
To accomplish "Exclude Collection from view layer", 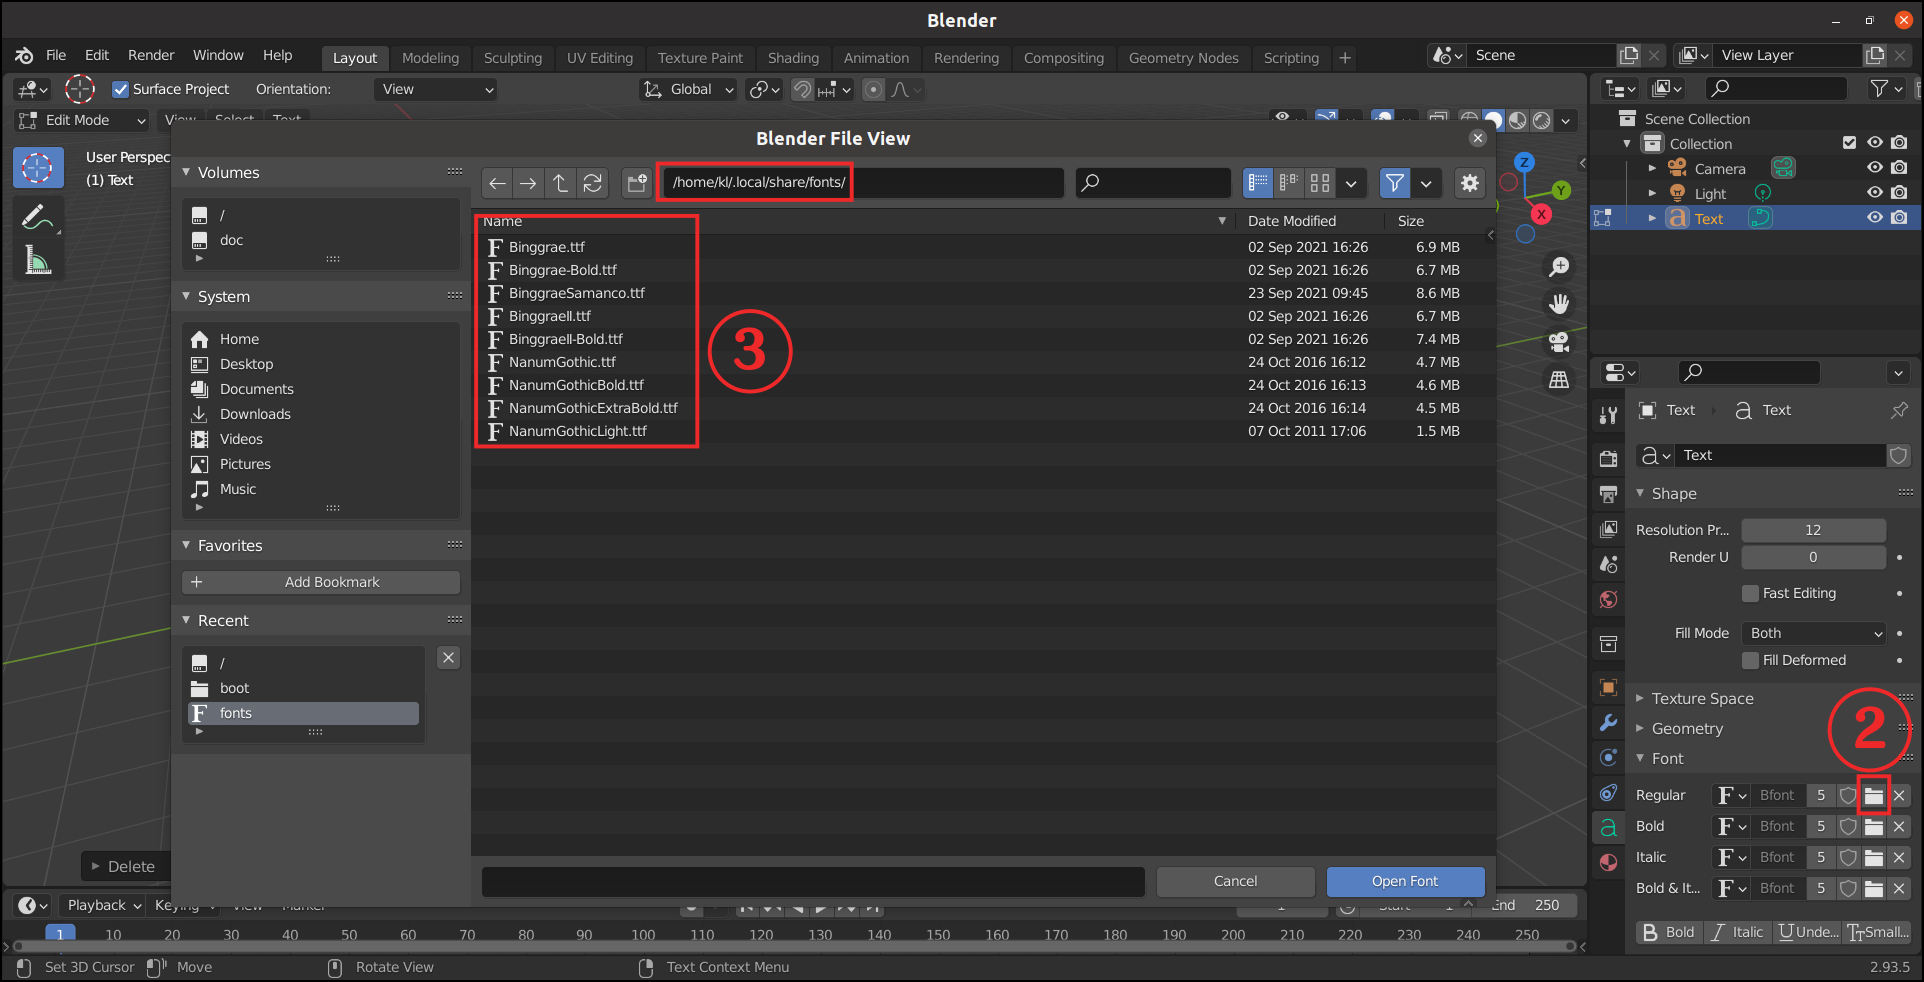I will pyautogui.click(x=1850, y=144).
